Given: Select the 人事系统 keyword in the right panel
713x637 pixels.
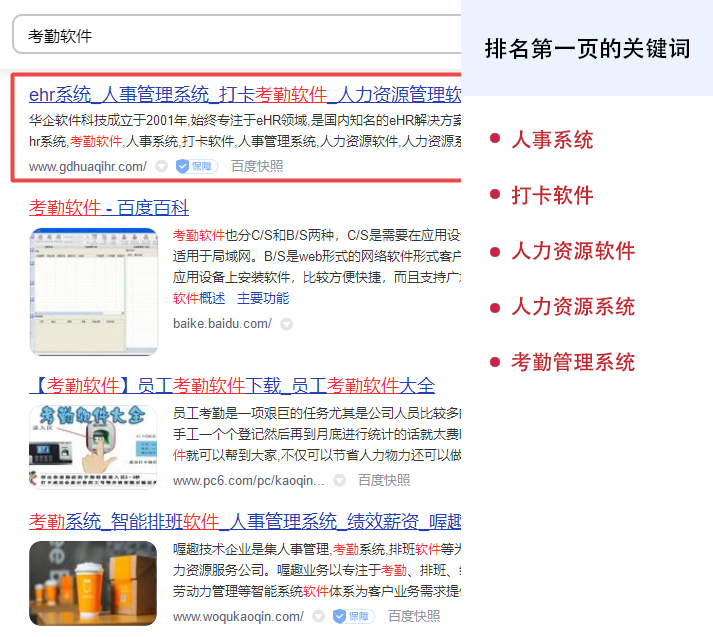Looking at the screenshot, I should click(552, 140).
